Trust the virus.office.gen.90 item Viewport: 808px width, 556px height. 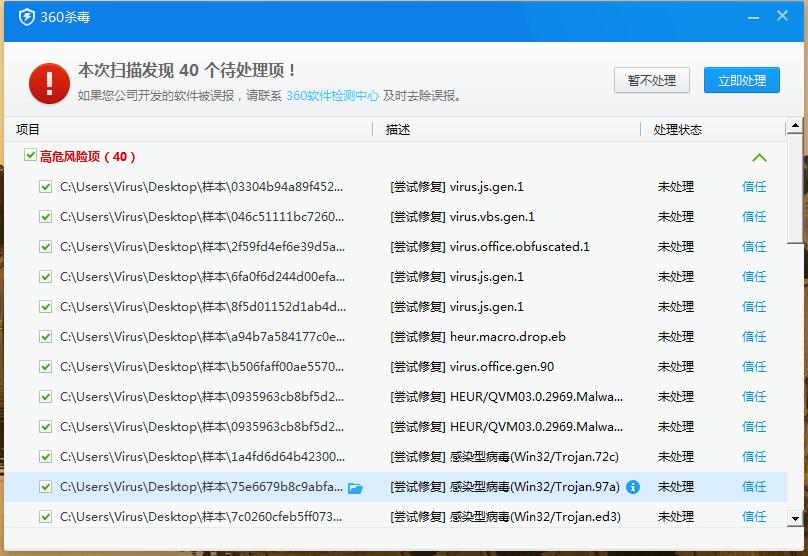(754, 366)
